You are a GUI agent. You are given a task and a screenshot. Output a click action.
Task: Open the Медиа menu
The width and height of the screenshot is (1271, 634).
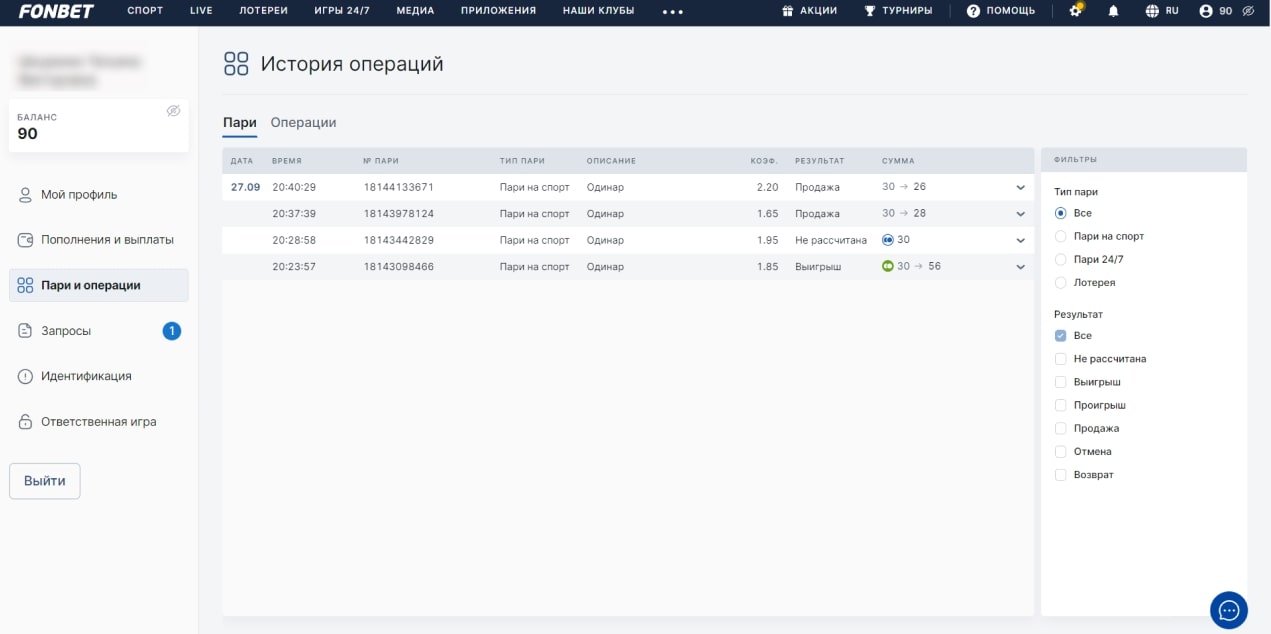pyautogui.click(x=415, y=11)
